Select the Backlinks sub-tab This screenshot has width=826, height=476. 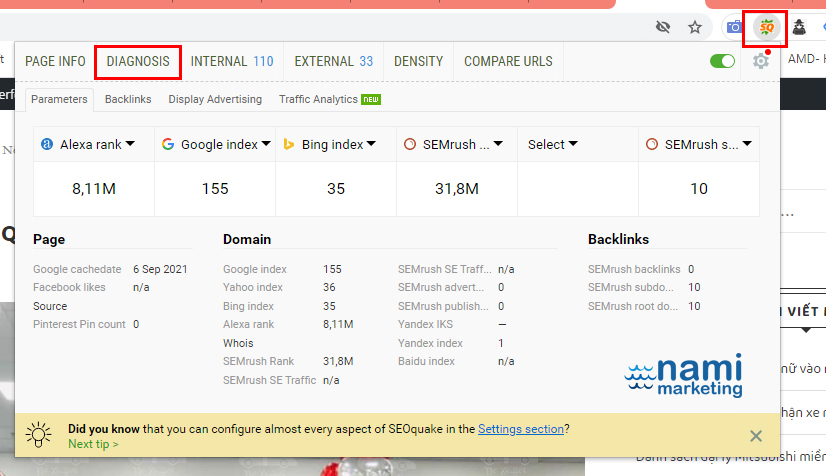coord(128,100)
